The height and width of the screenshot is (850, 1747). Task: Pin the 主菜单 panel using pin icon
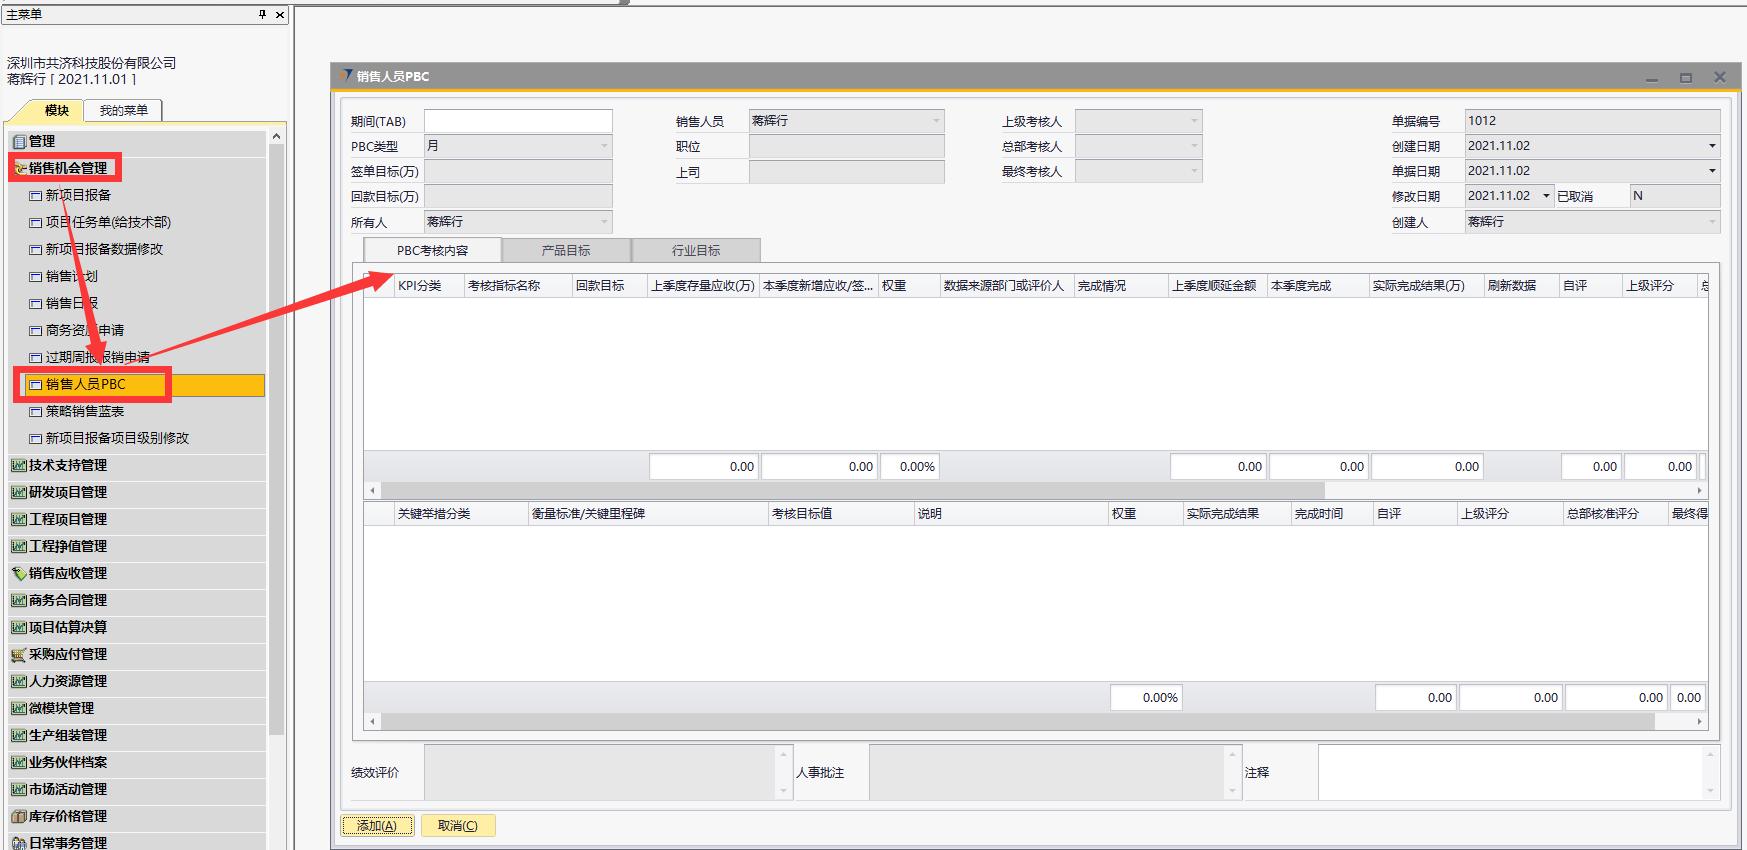tap(263, 14)
